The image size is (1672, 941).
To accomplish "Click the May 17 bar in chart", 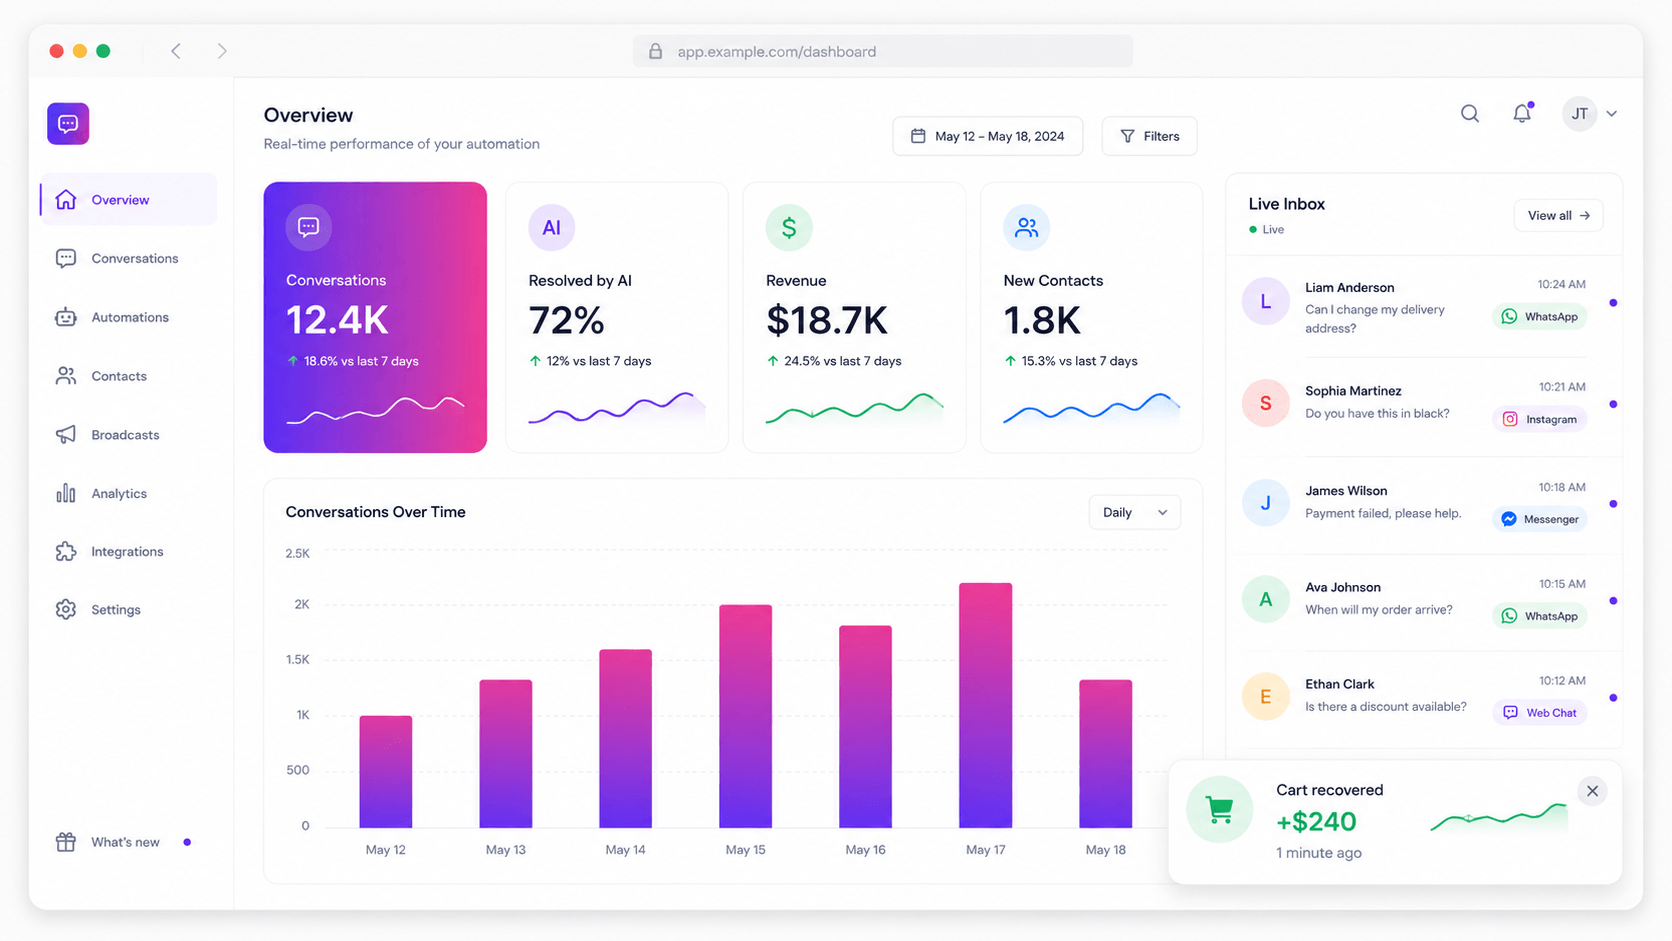I will 986,705.
